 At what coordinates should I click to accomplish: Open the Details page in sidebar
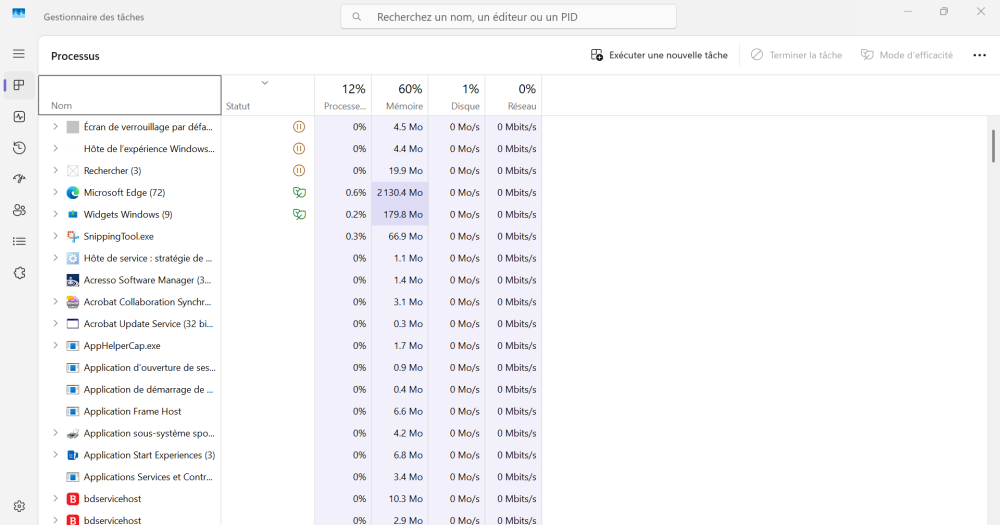click(x=19, y=241)
